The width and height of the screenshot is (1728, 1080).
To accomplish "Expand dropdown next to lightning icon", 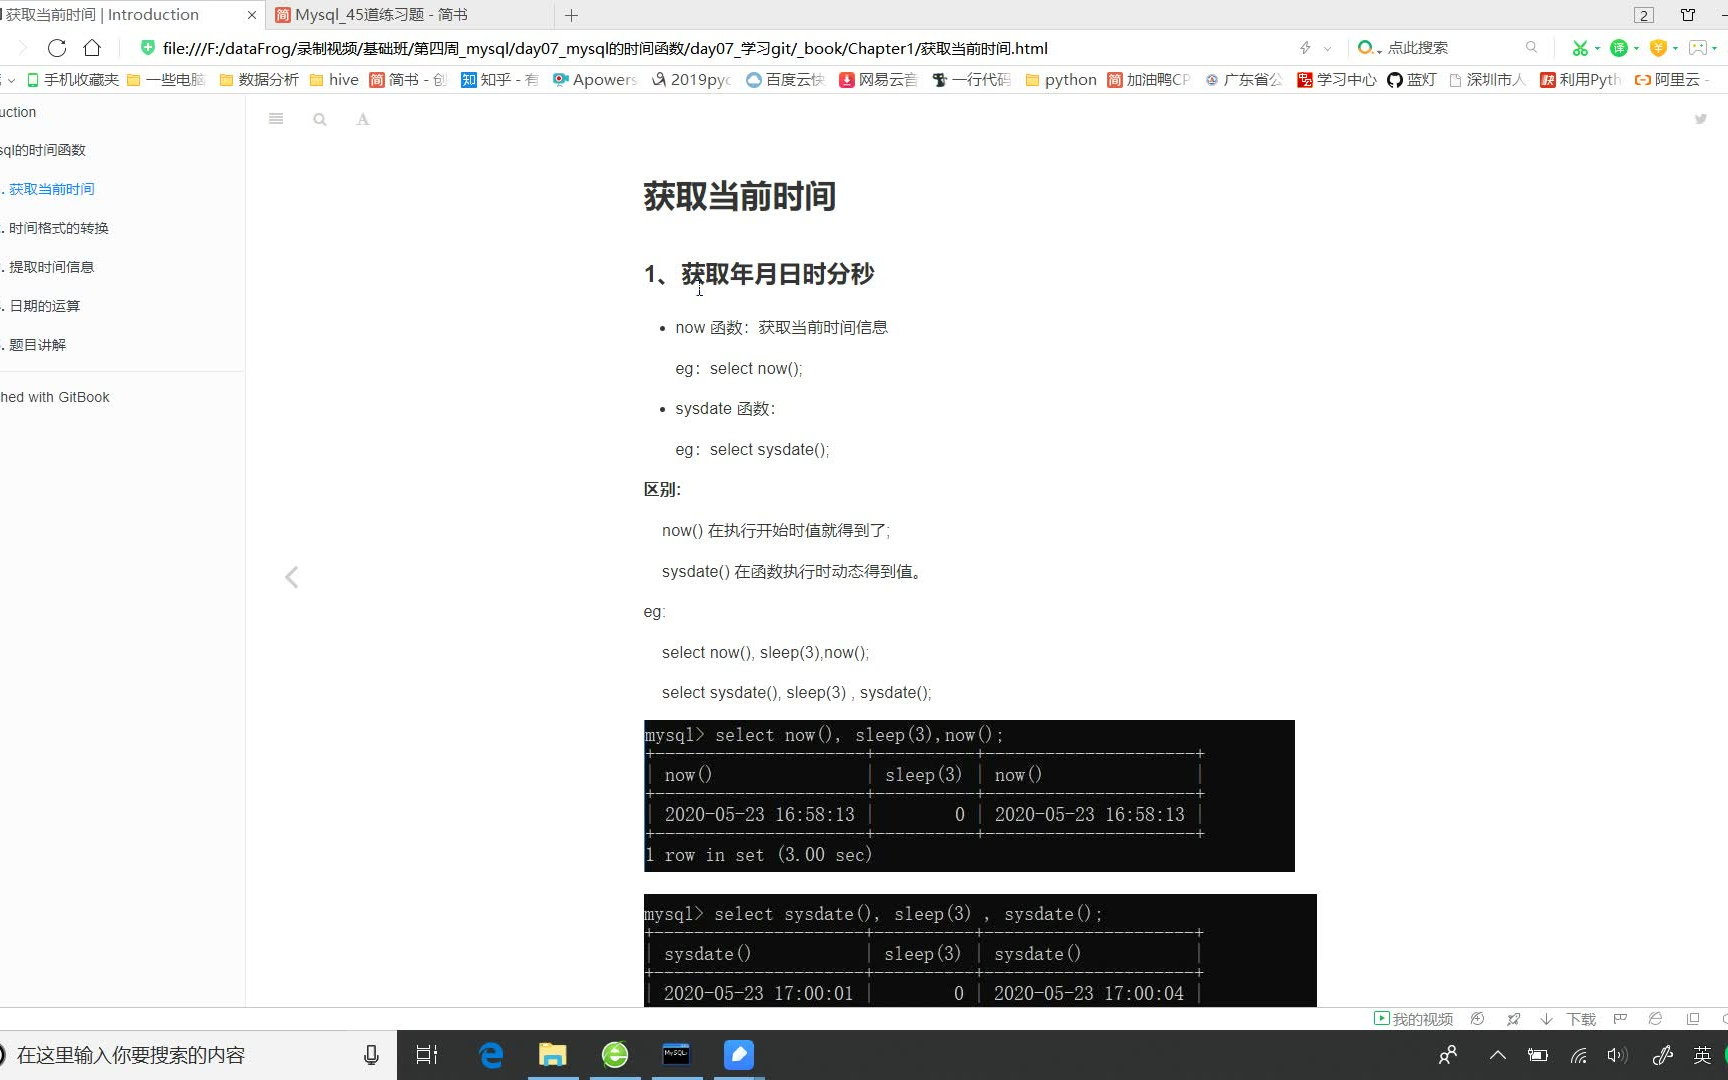I will pos(1327,48).
